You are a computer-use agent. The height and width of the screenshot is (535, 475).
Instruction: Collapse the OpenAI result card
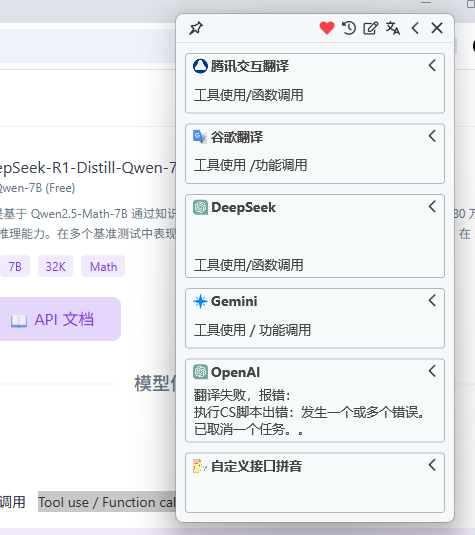(x=432, y=371)
